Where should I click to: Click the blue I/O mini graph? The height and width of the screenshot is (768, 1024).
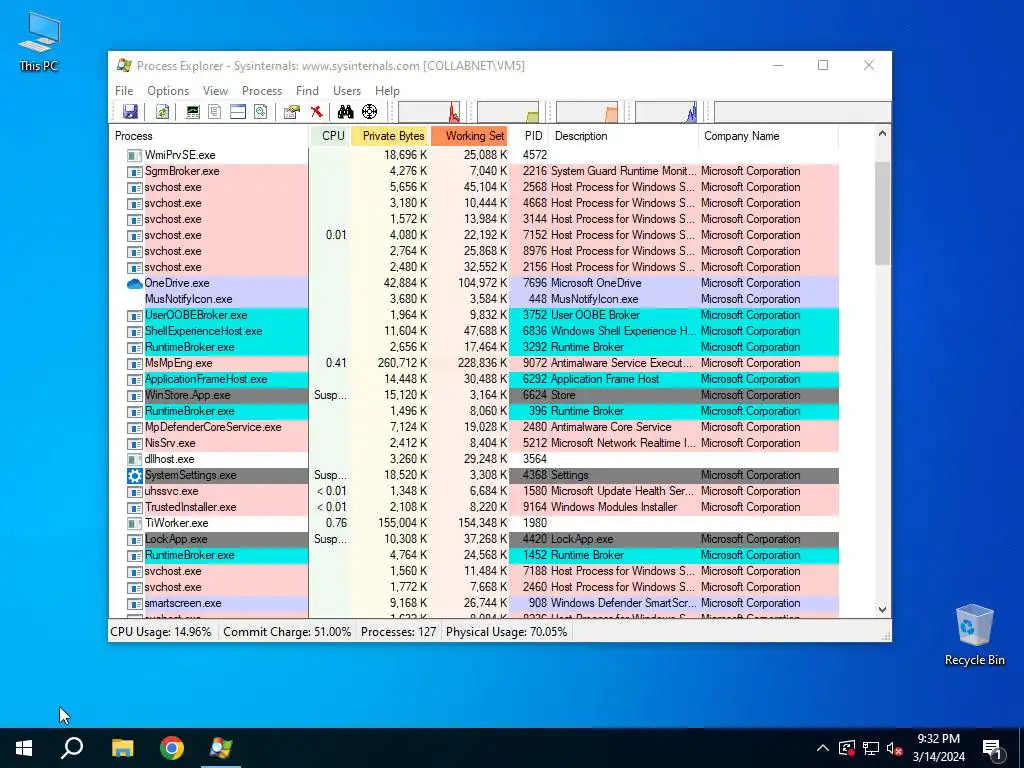point(666,112)
